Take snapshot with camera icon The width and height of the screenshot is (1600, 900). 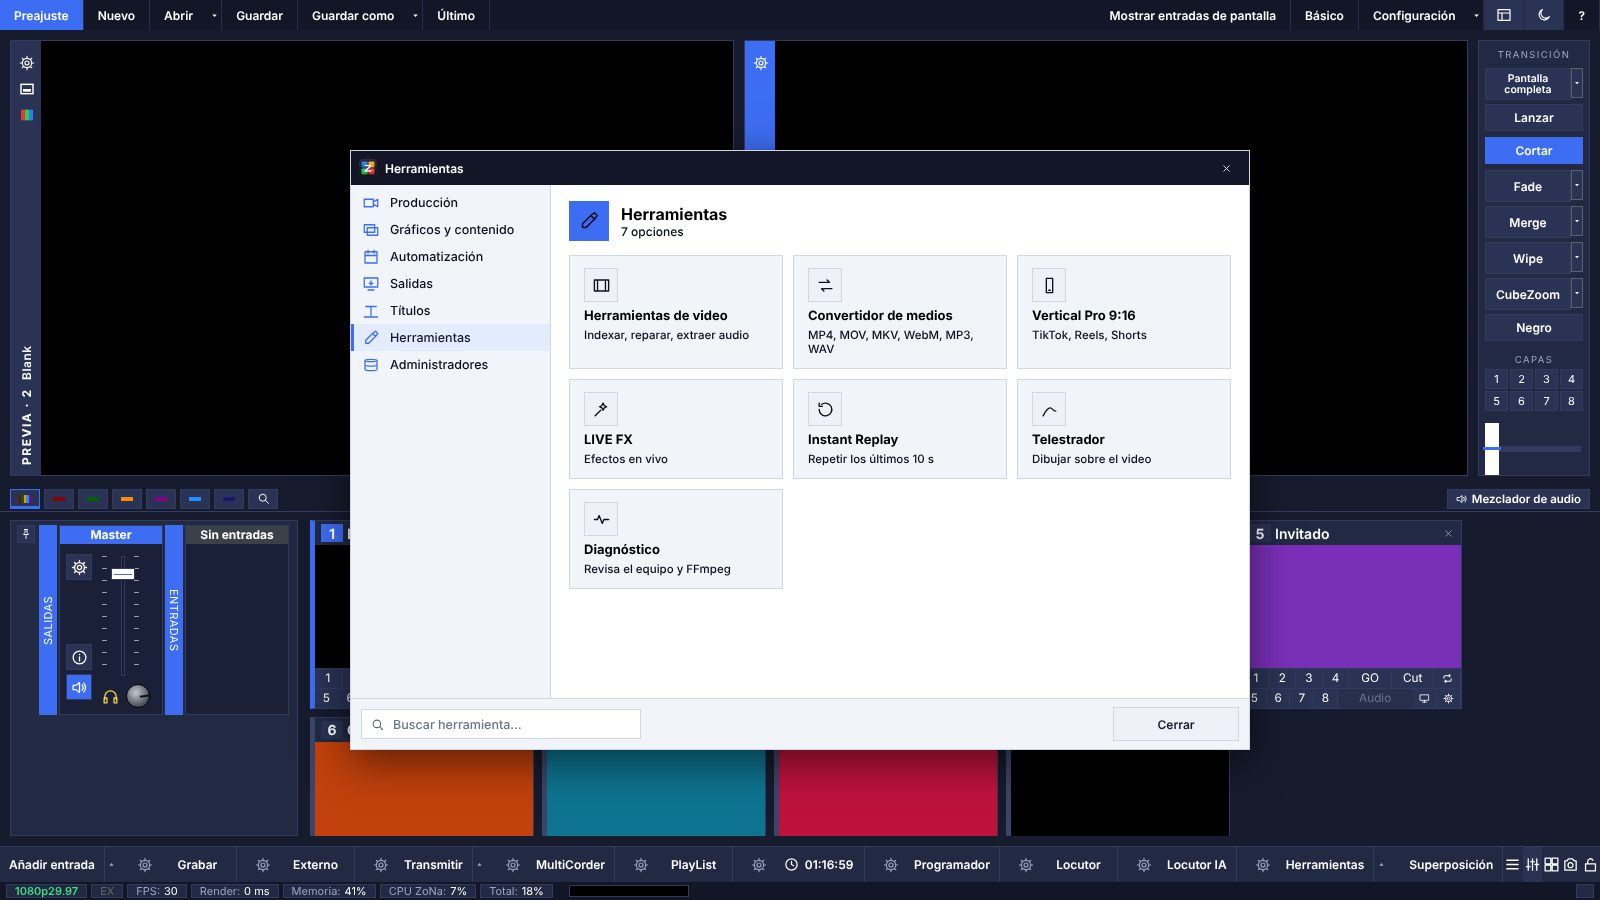coord(1570,865)
